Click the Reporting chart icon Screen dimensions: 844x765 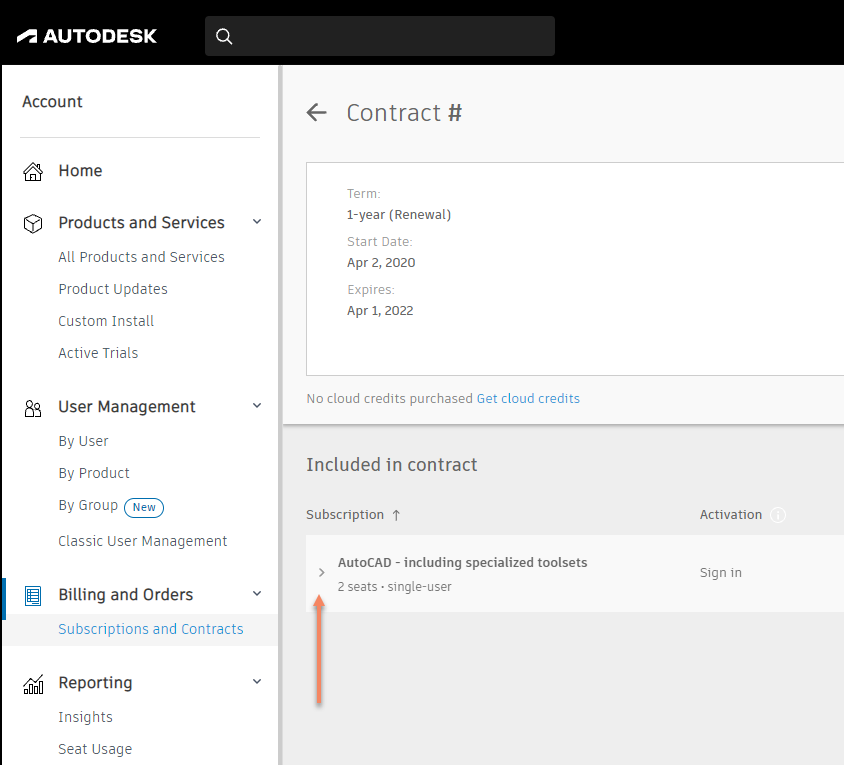click(x=33, y=683)
